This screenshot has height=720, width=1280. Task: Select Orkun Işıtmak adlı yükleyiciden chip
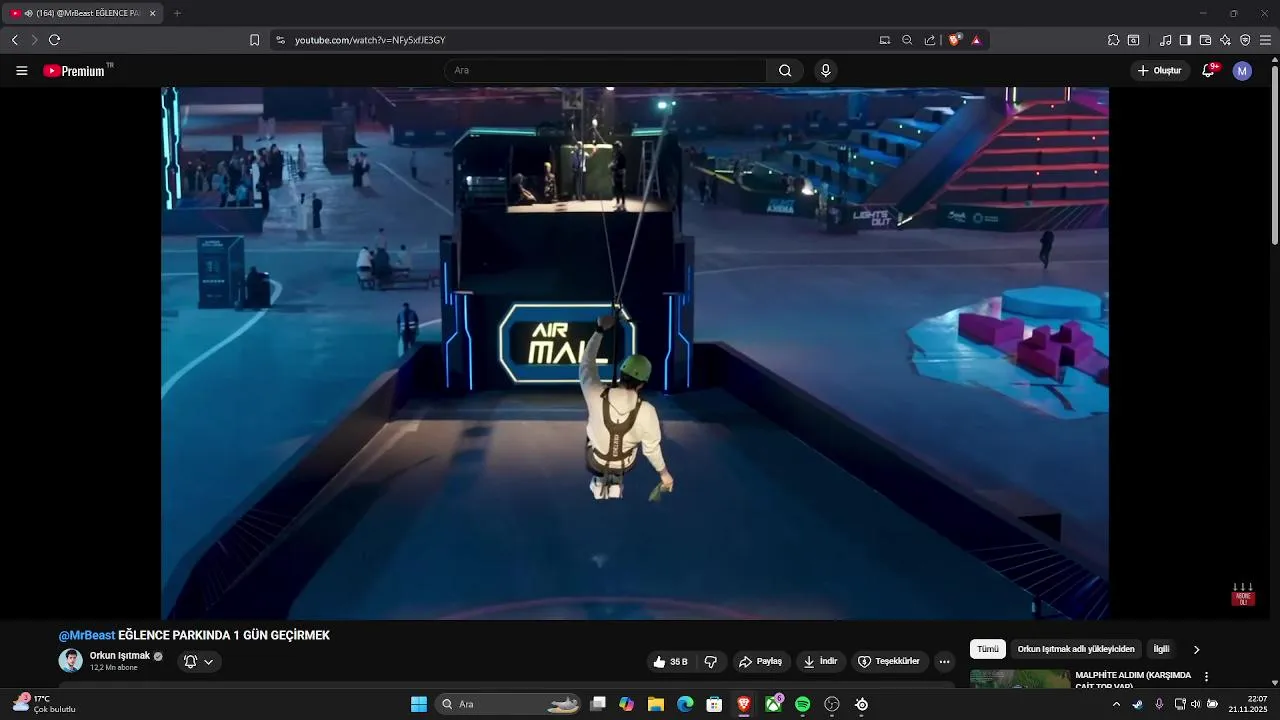pos(1076,649)
